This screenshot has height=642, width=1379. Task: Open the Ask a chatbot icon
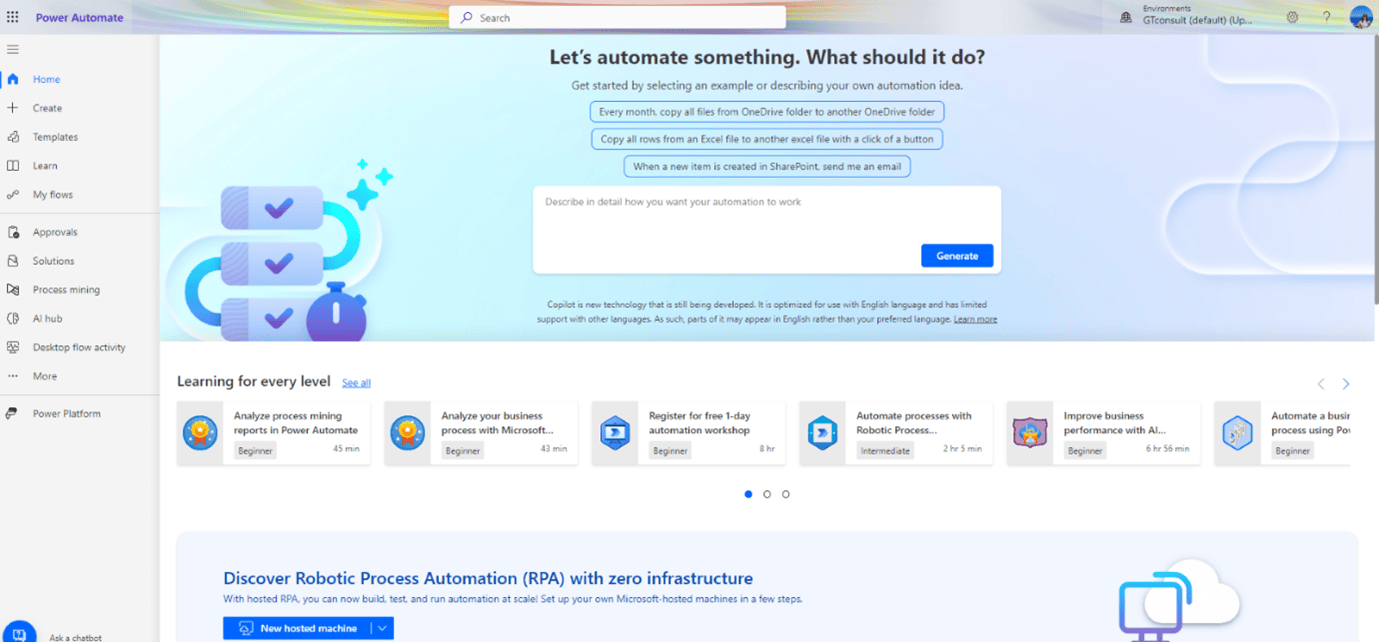(x=20, y=633)
